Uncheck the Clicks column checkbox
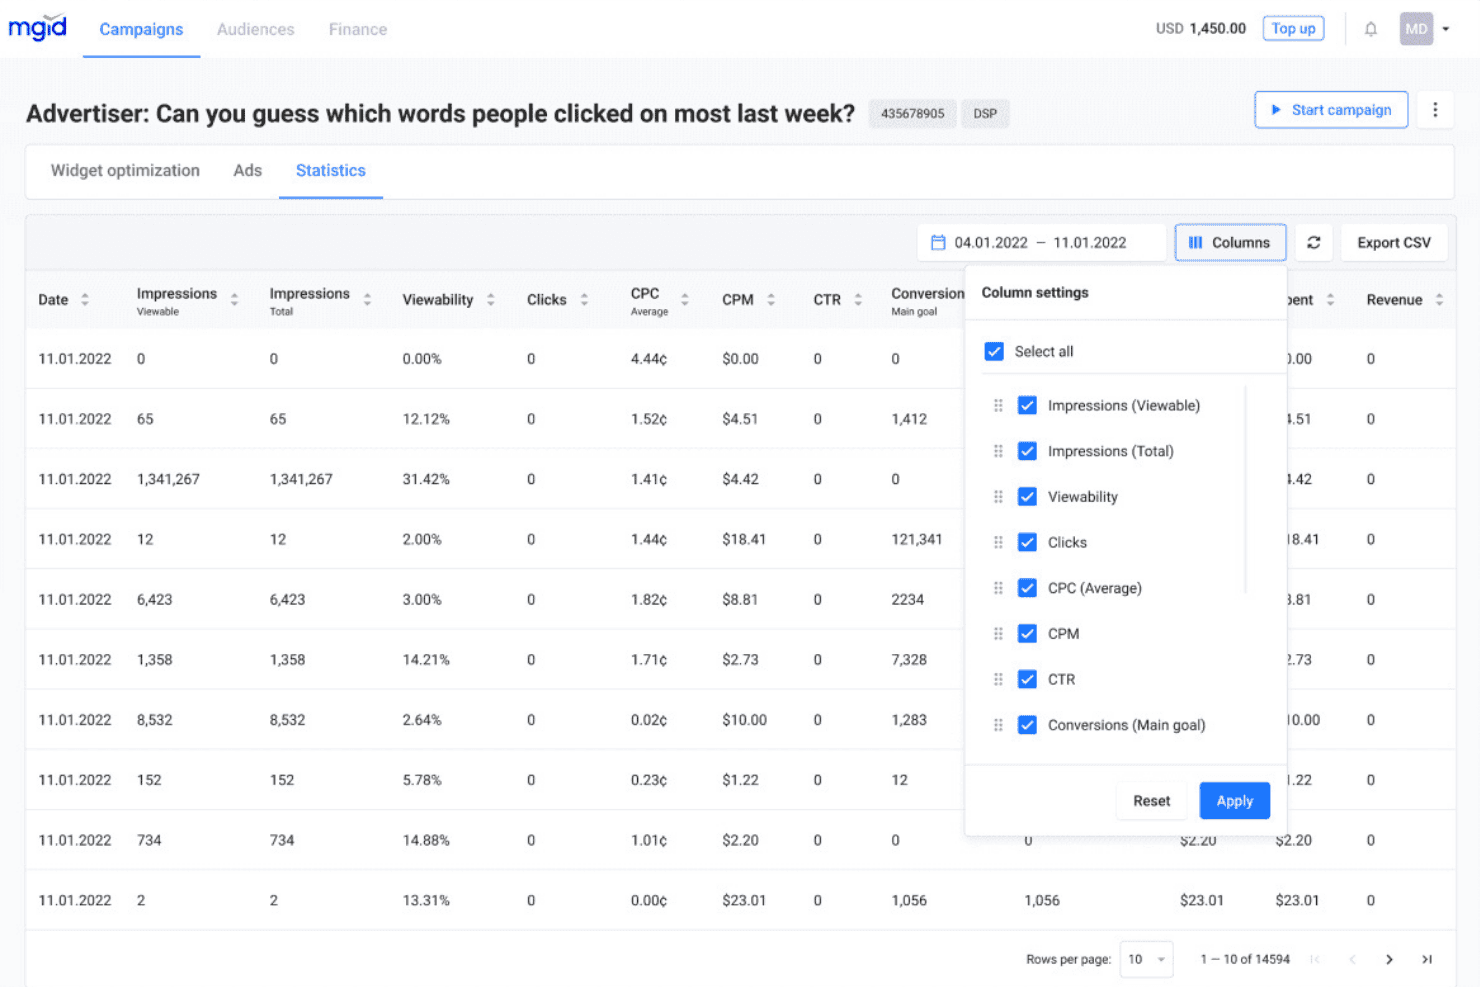This screenshot has width=1480, height=987. point(1027,542)
